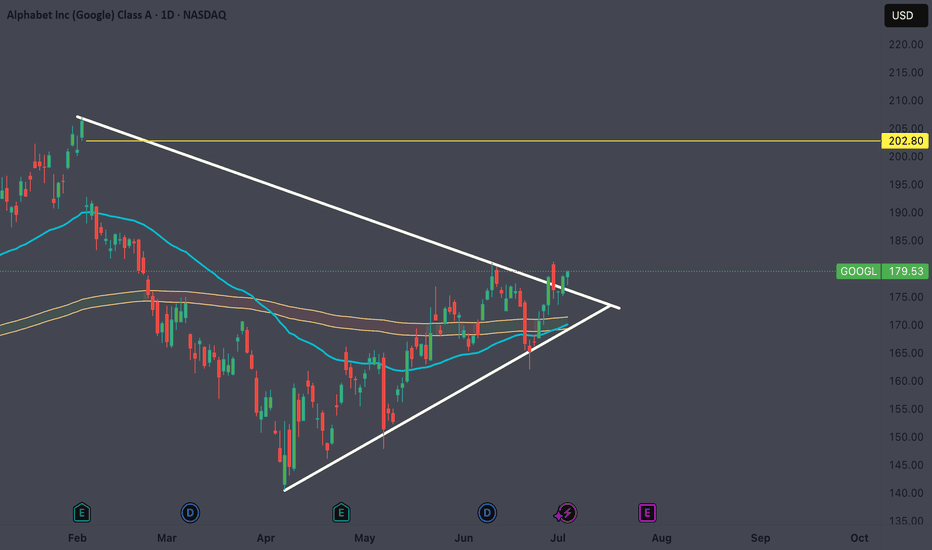Open the July lightning event marker
This screenshot has height=550, width=932.
coord(566,513)
